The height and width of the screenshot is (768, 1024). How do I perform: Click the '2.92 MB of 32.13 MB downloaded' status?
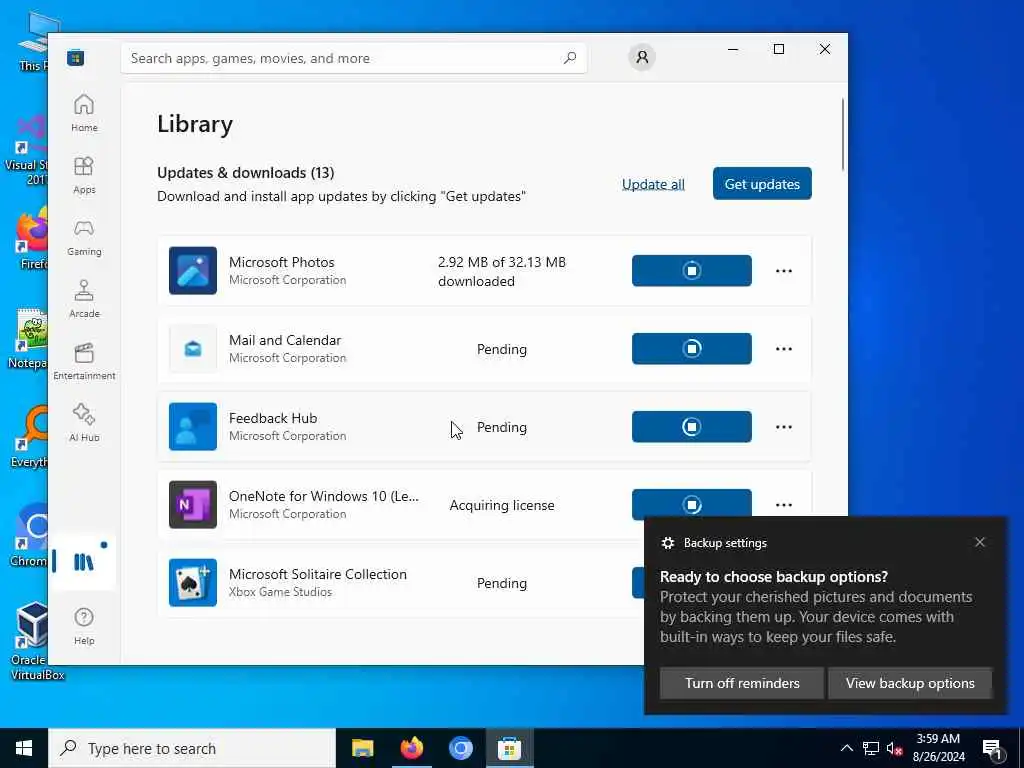(x=502, y=271)
